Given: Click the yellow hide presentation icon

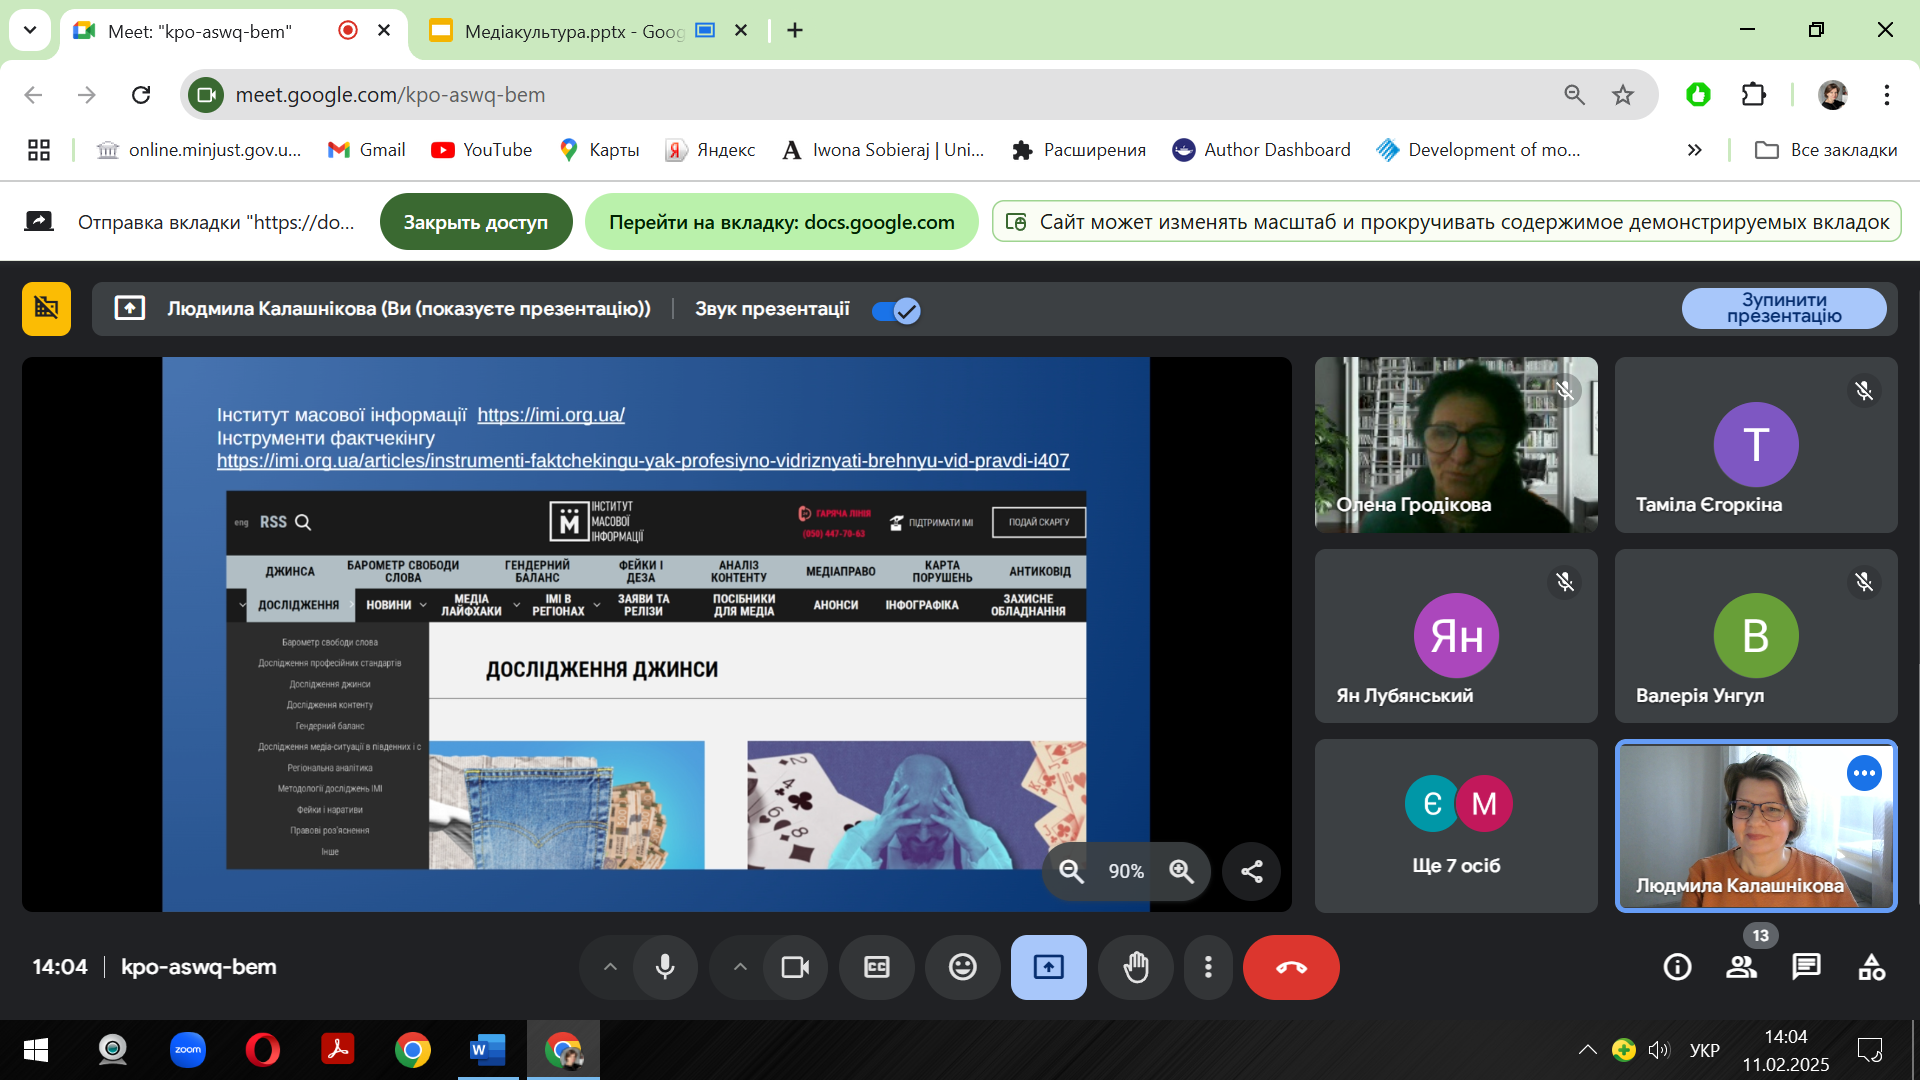Looking at the screenshot, I should 46,308.
